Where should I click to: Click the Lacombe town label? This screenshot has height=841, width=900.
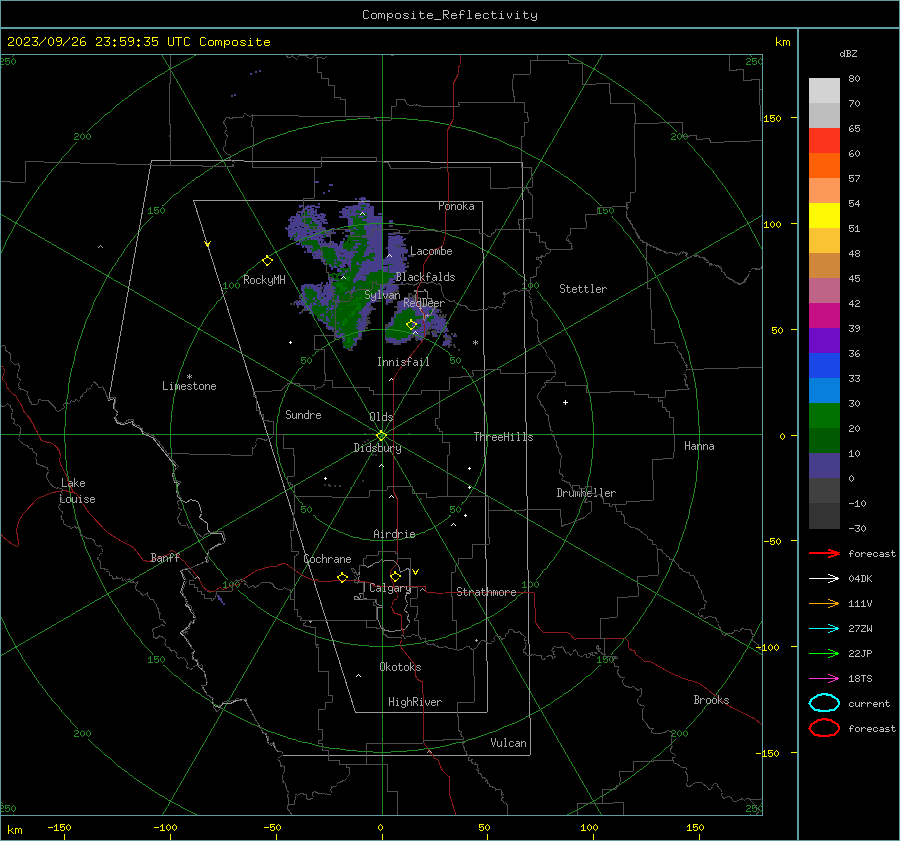click(431, 251)
